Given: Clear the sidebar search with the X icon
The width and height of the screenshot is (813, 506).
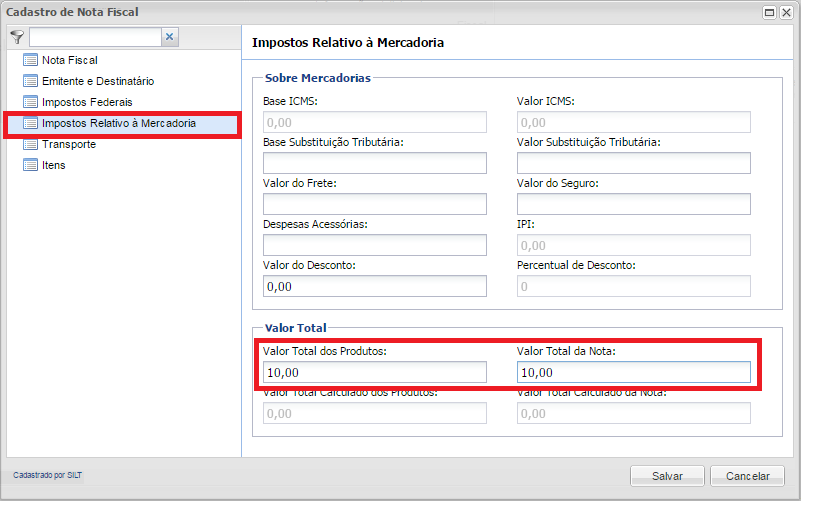Looking at the screenshot, I should coord(169,37).
